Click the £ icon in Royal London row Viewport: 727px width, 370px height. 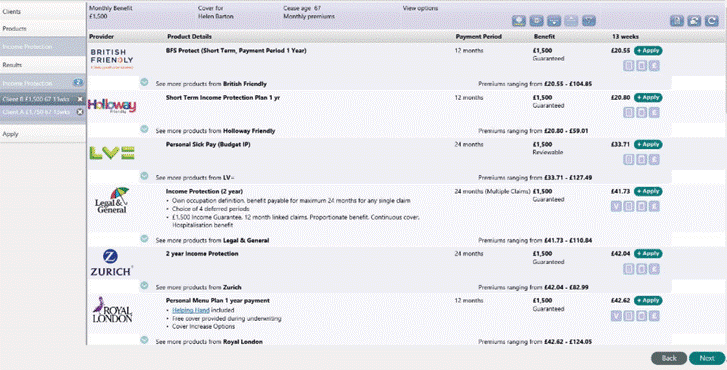tap(654, 316)
